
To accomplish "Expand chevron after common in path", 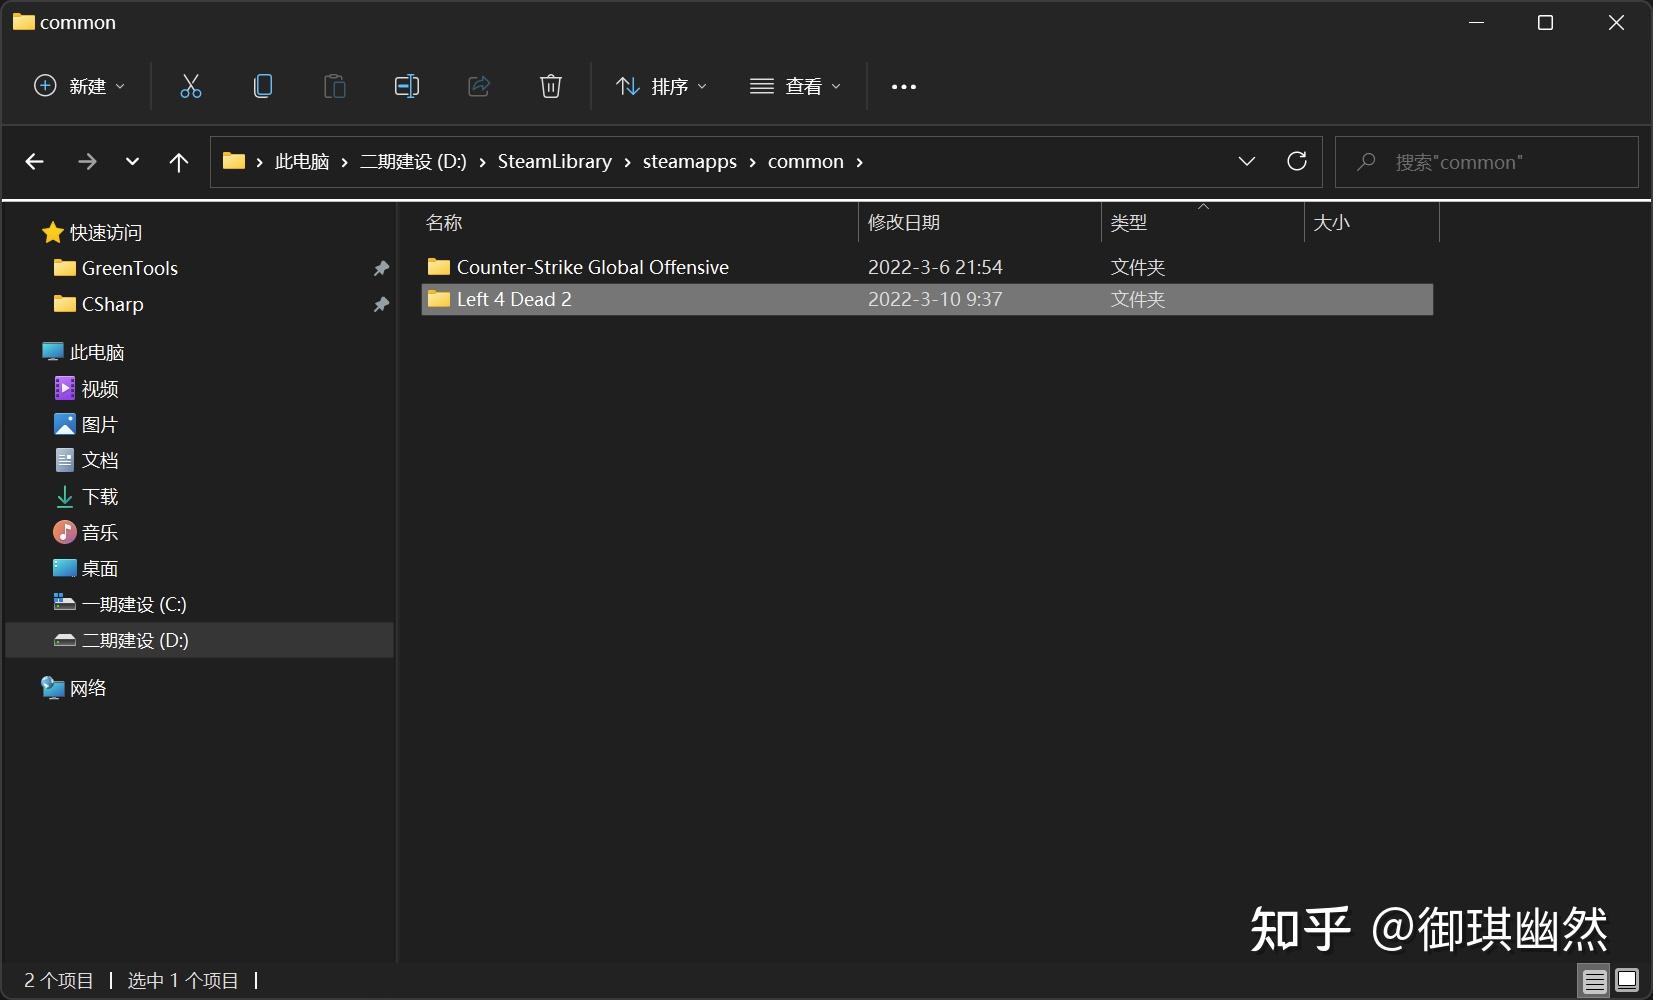I will pos(860,162).
